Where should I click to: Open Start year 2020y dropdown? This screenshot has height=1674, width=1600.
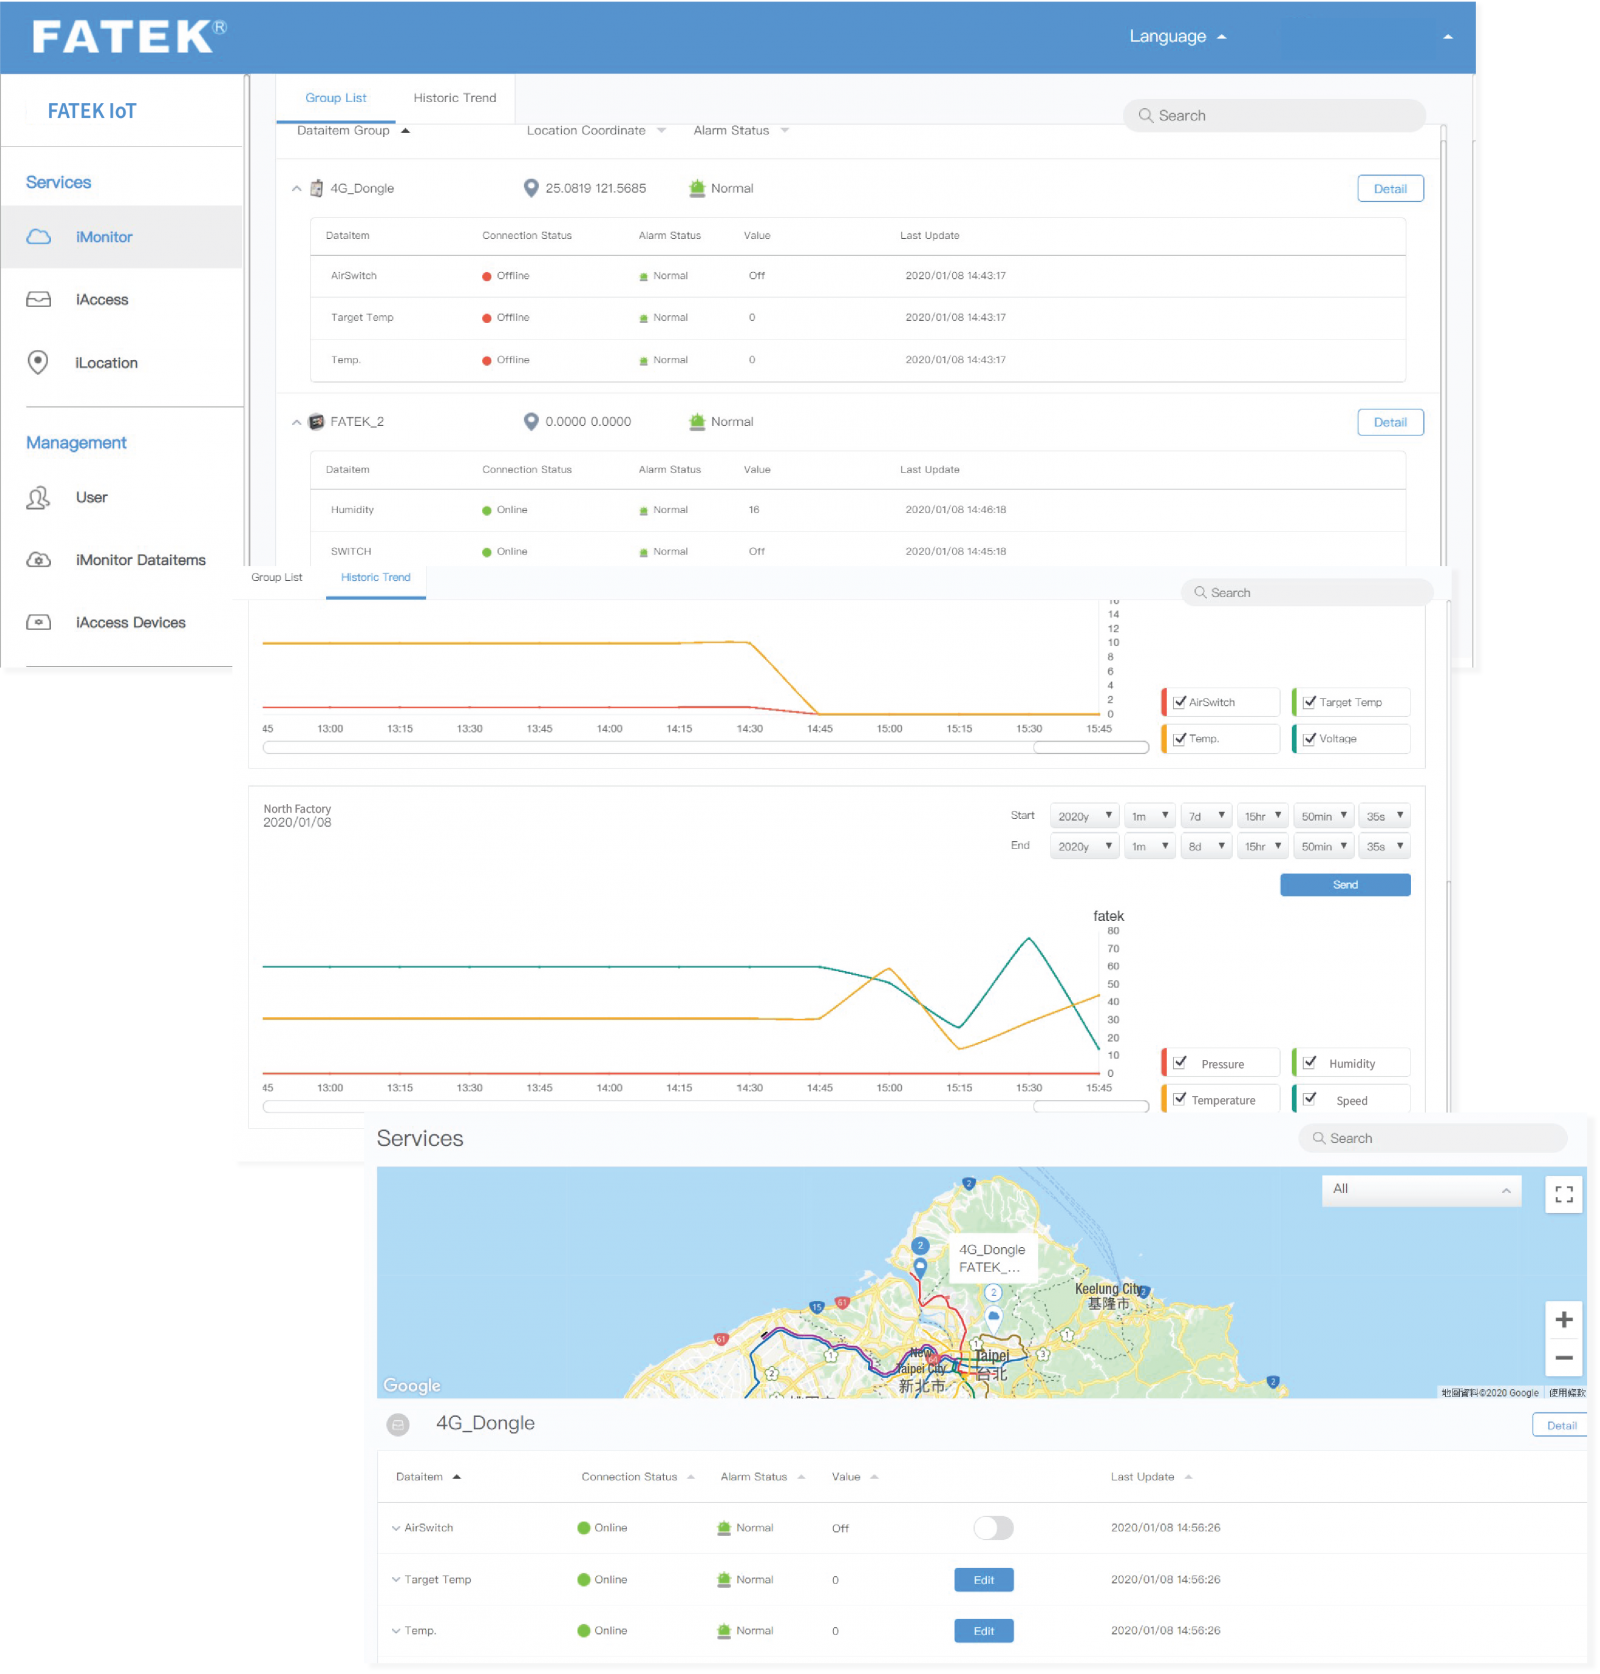[x=1084, y=816]
